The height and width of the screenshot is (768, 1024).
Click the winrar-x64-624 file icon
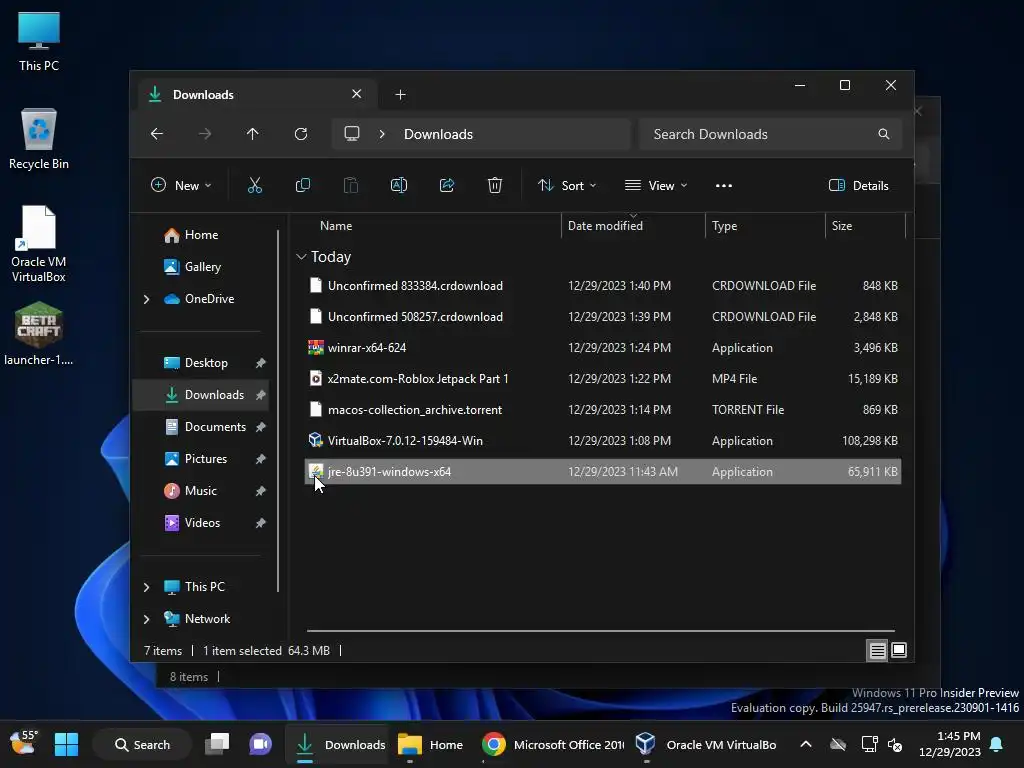point(315,347)
